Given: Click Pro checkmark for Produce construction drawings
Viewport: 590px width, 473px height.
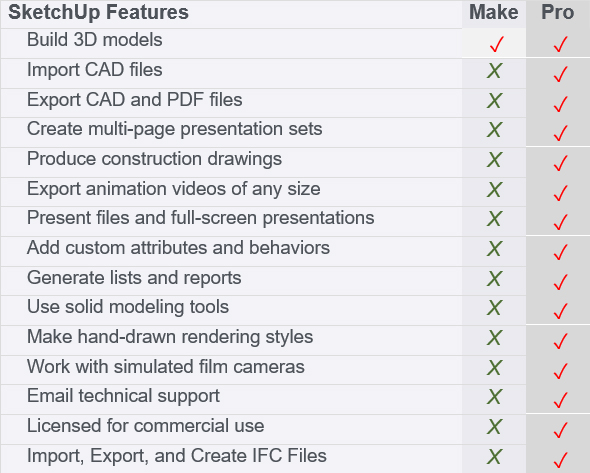Looking at the screenshot, I should tap(561, 163).
